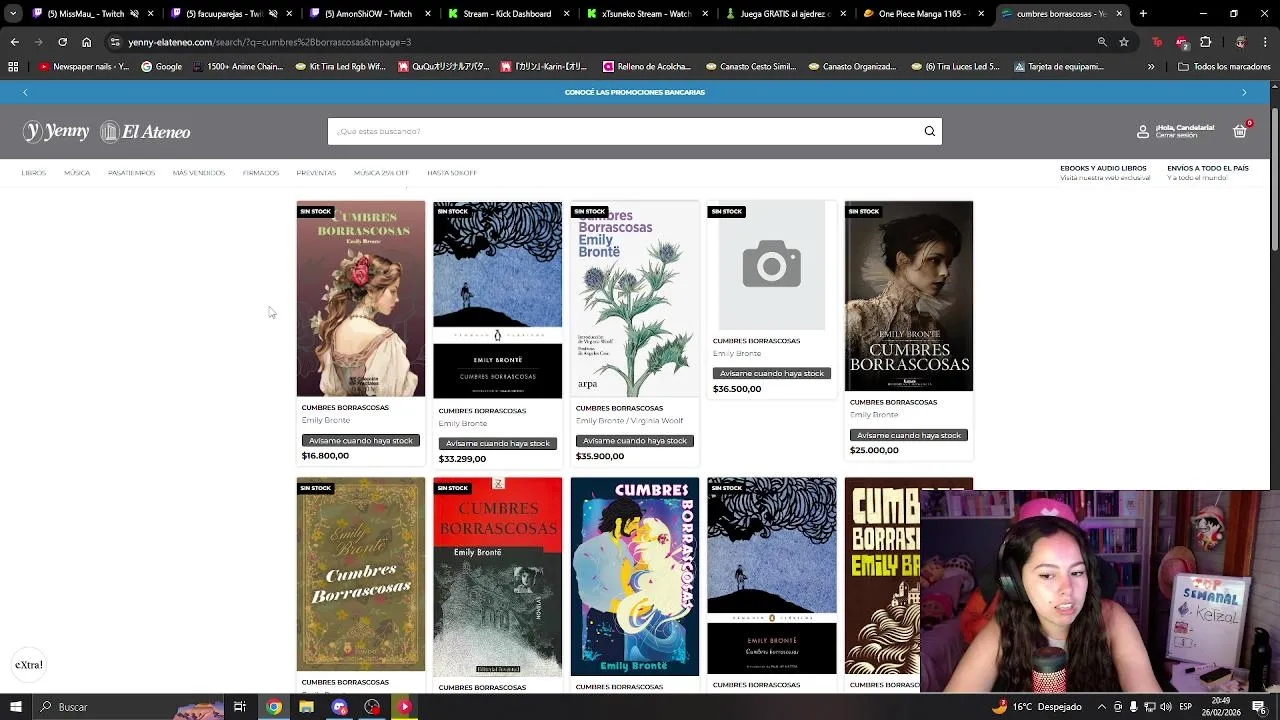Click the Cerrar sesión link
The width and height of the screenshot is (1280, 720).
tap(1176, 136)
